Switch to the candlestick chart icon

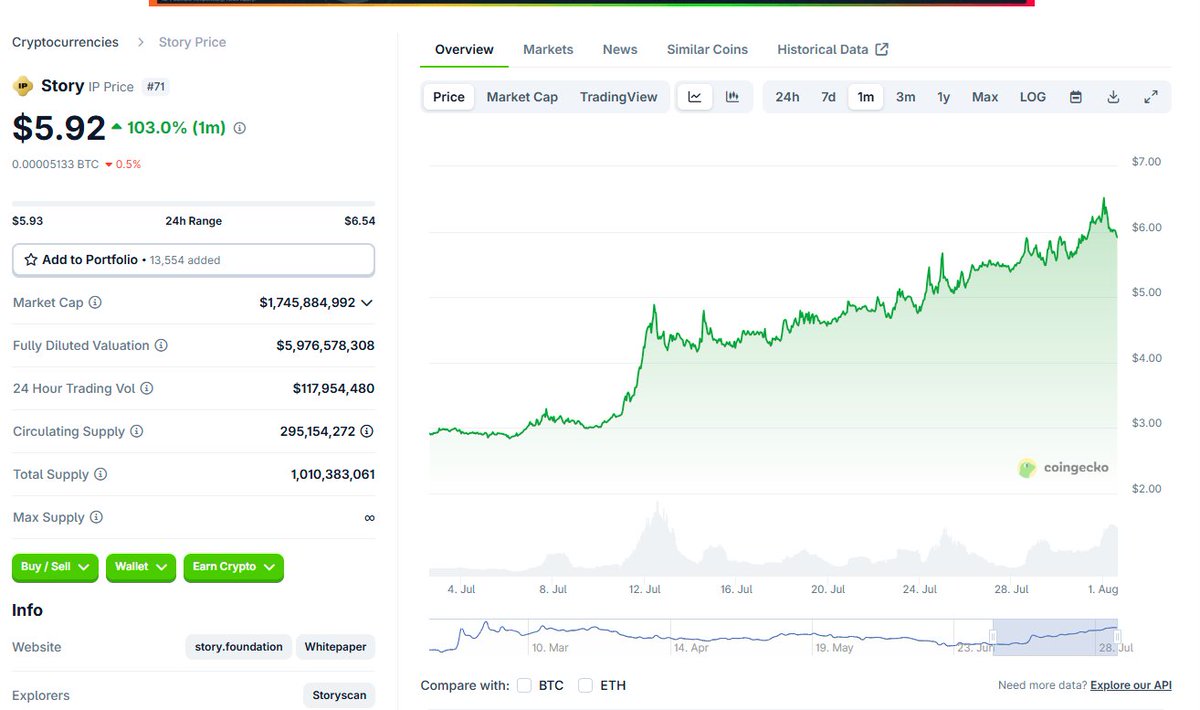732,97
